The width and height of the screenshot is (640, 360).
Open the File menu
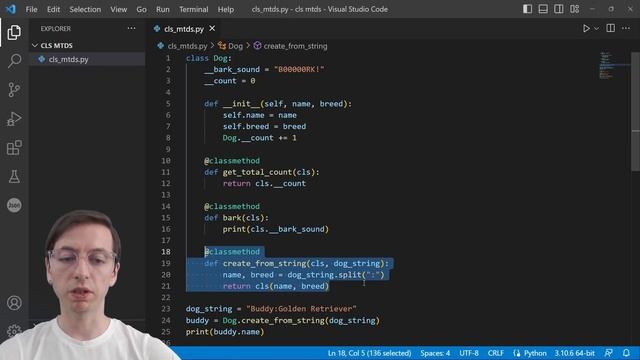pyautogui.click(x=31, y=9)
